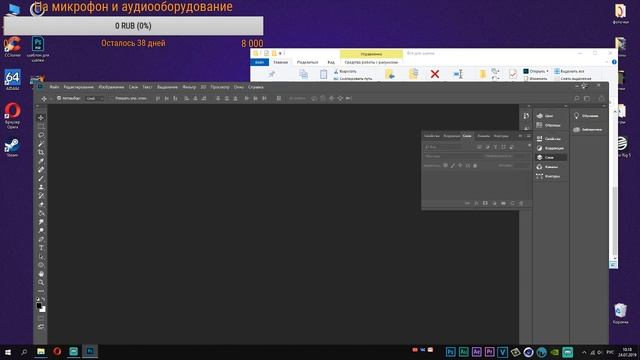
Task: Open the Каналы (Channels) panel icon
Action: click(540, 167)
